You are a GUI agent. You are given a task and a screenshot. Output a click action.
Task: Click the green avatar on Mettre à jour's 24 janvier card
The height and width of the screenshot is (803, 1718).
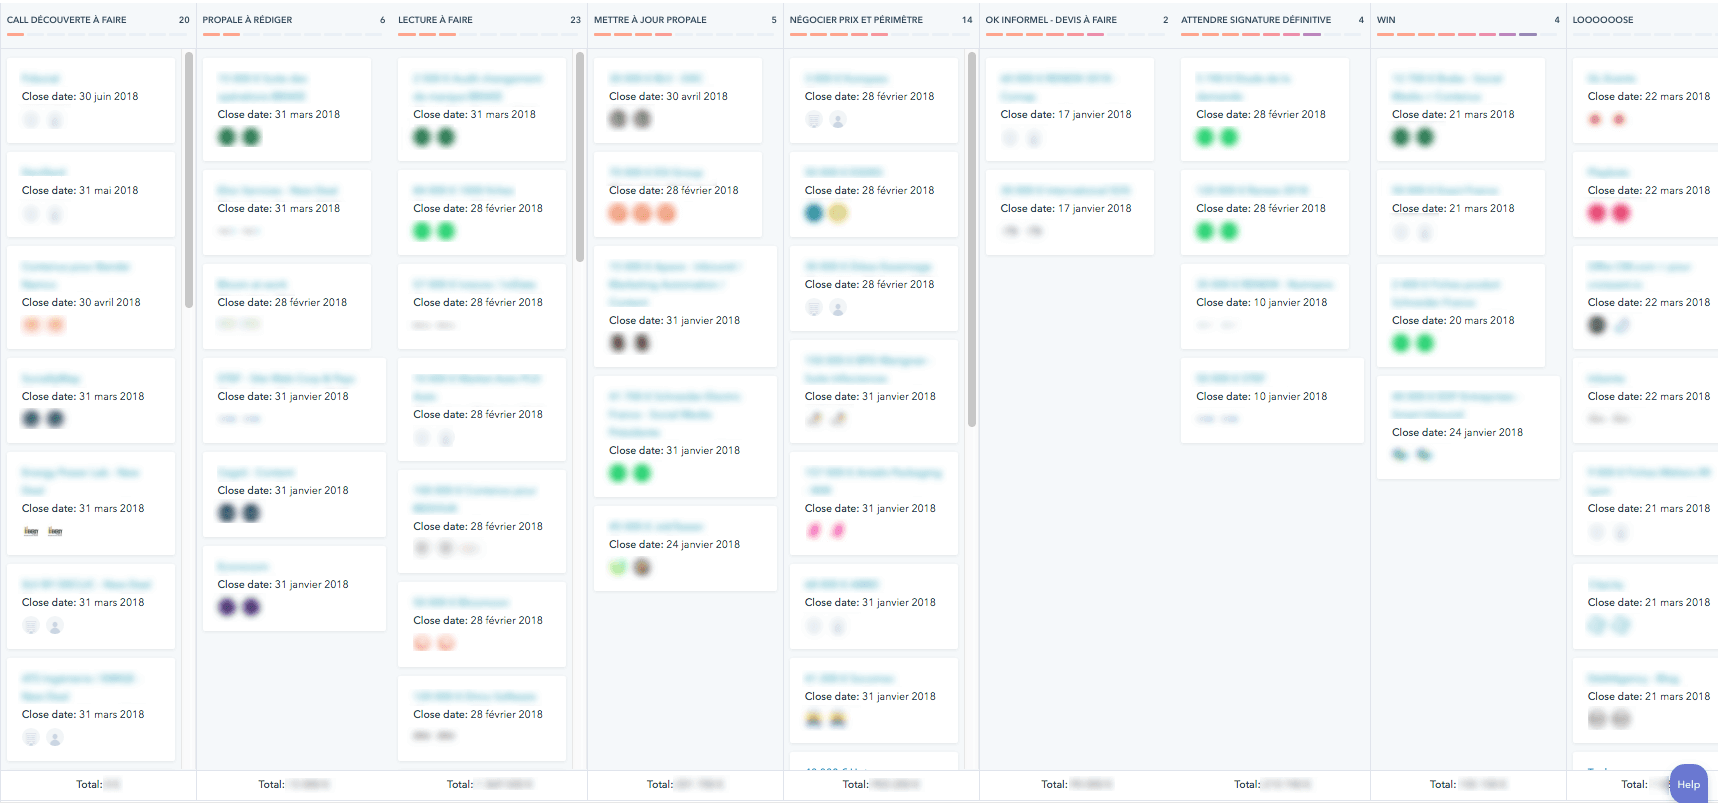click(x=618, y=567)
